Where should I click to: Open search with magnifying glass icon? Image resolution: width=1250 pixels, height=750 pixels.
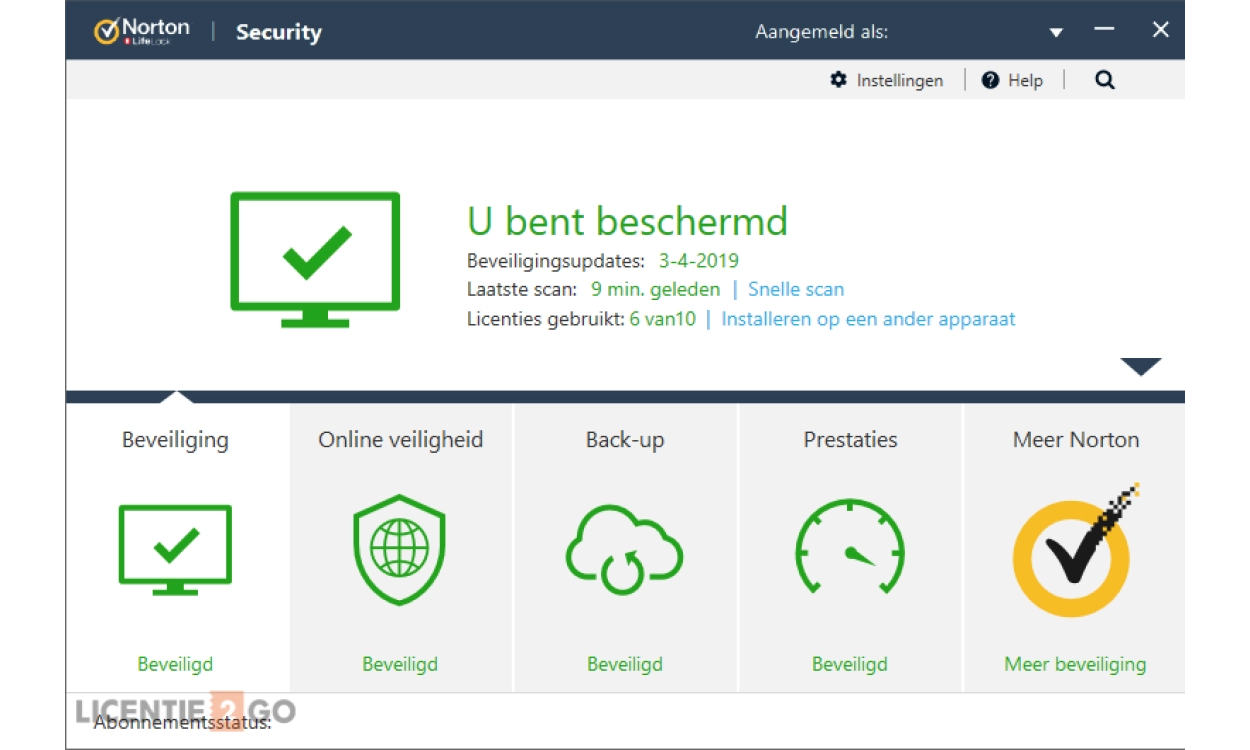1104,80
